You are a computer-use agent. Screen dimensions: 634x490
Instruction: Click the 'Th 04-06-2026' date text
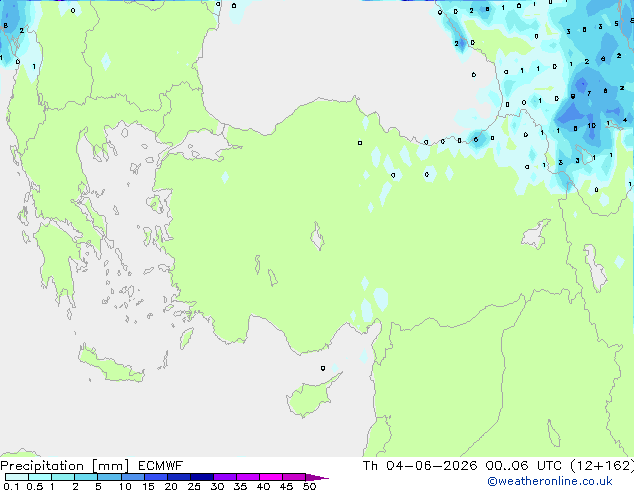(x=420, y=466)
